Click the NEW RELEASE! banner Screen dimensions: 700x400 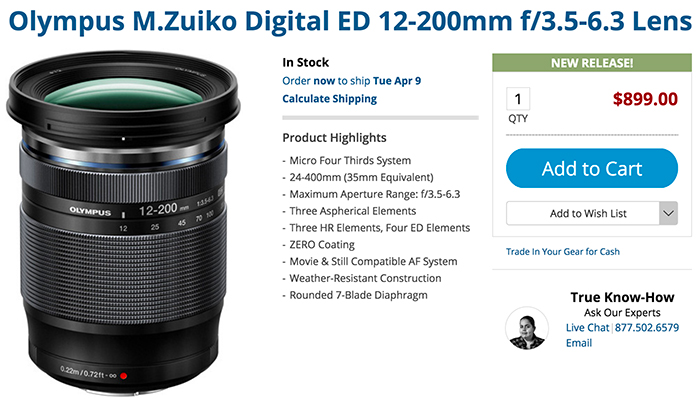(x=592, y=63)
